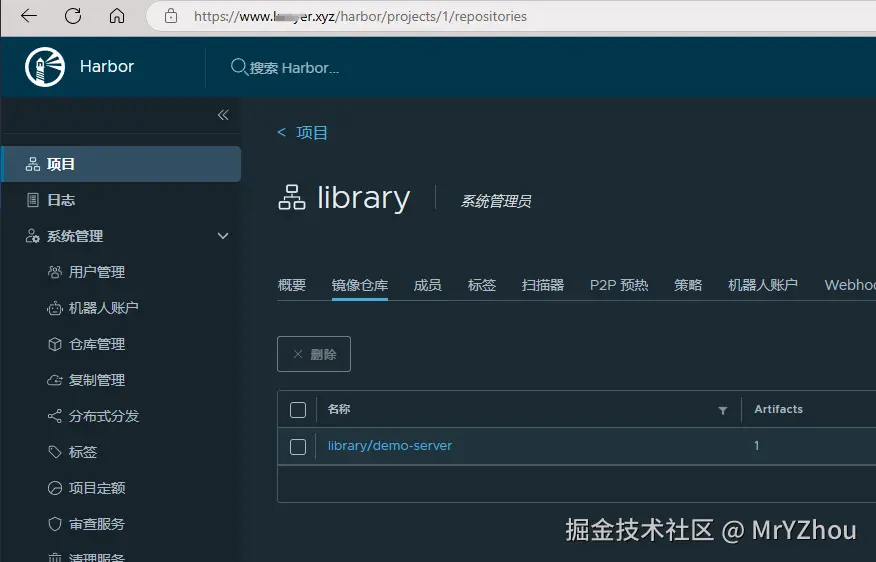Click the artifacts count 1 cell
Screen dimensions: 876x562
click(x=756, y=446)
